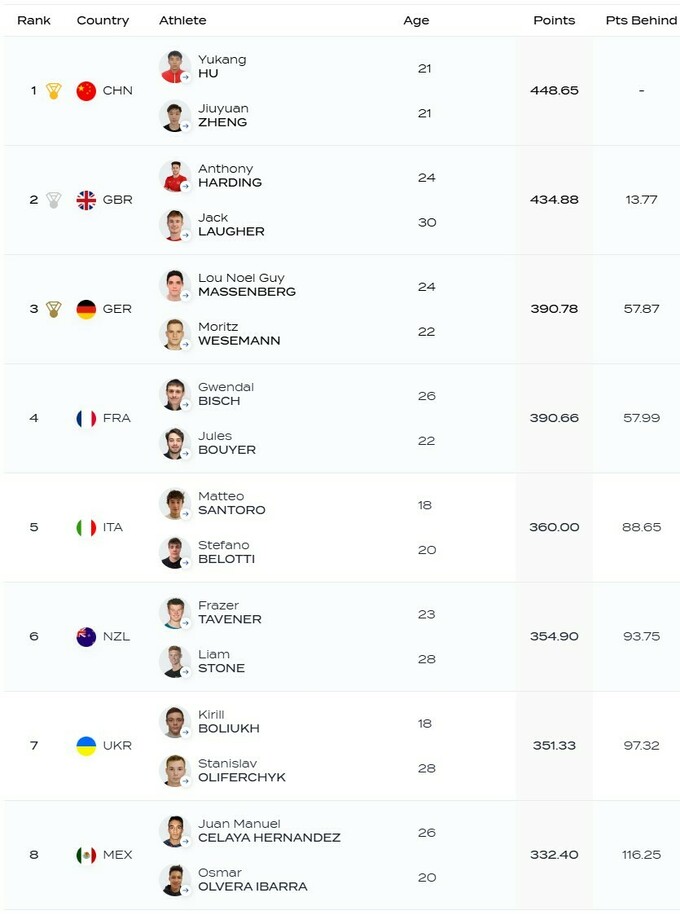Viewport: 680px width, 915px height.
Task: Open Matteo Santoro's profile photo
Action: (175, 504)
